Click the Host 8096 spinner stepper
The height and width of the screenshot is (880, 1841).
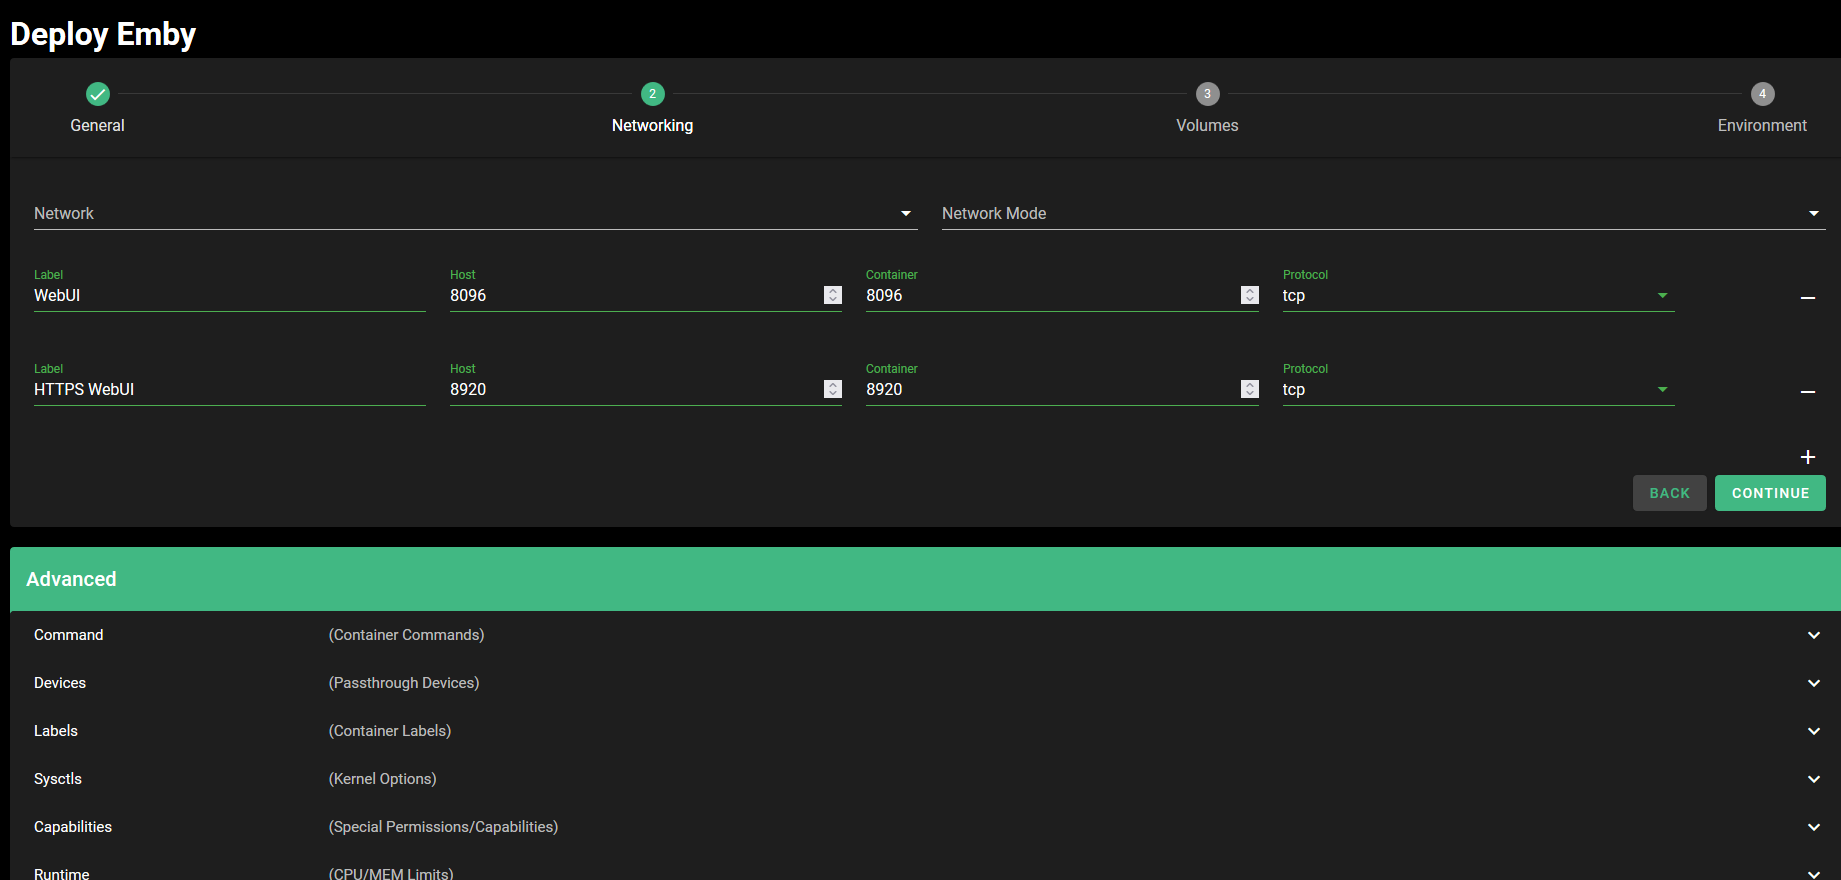pyautogui.click(x=833, y=295)
